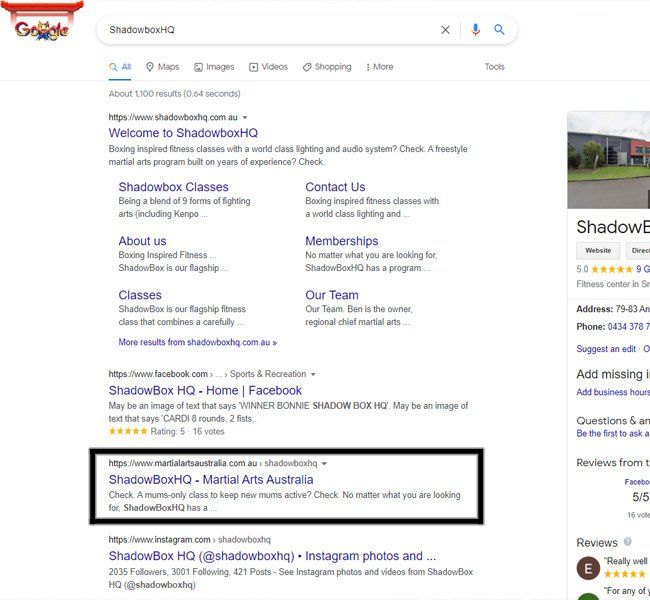Open the Shadowbox Classes sitelink
The image size is (650, 600).
coord(173,187)
